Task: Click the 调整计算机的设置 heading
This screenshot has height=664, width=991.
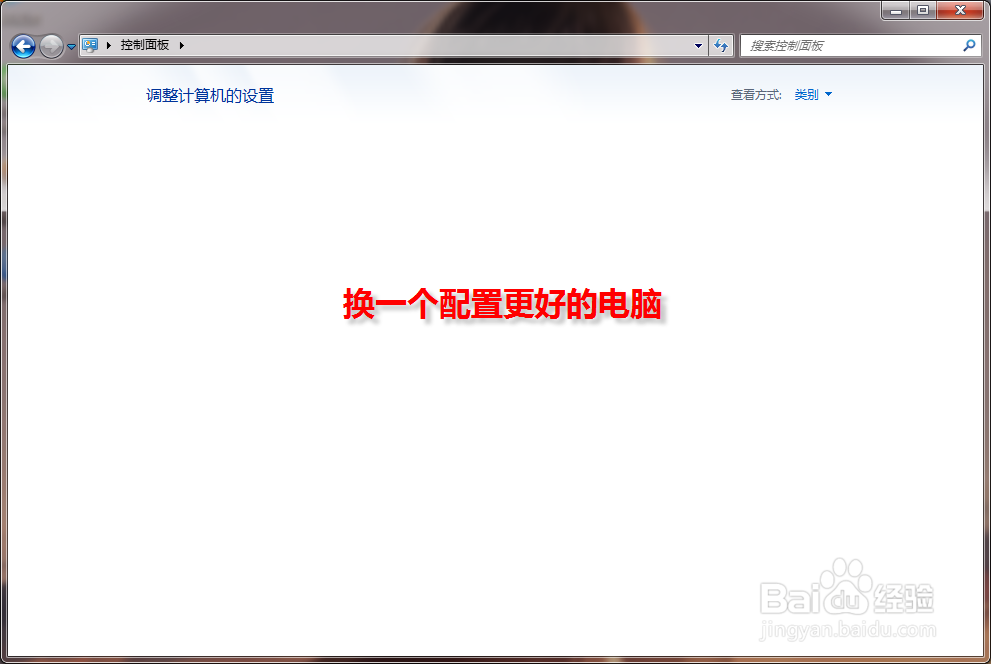Action: click(x=210, y=96)
